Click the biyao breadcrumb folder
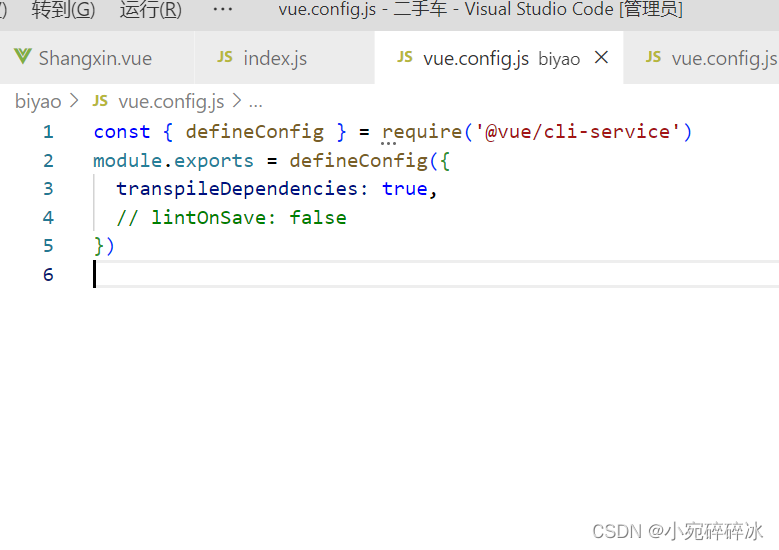 (x=38, y=101)
